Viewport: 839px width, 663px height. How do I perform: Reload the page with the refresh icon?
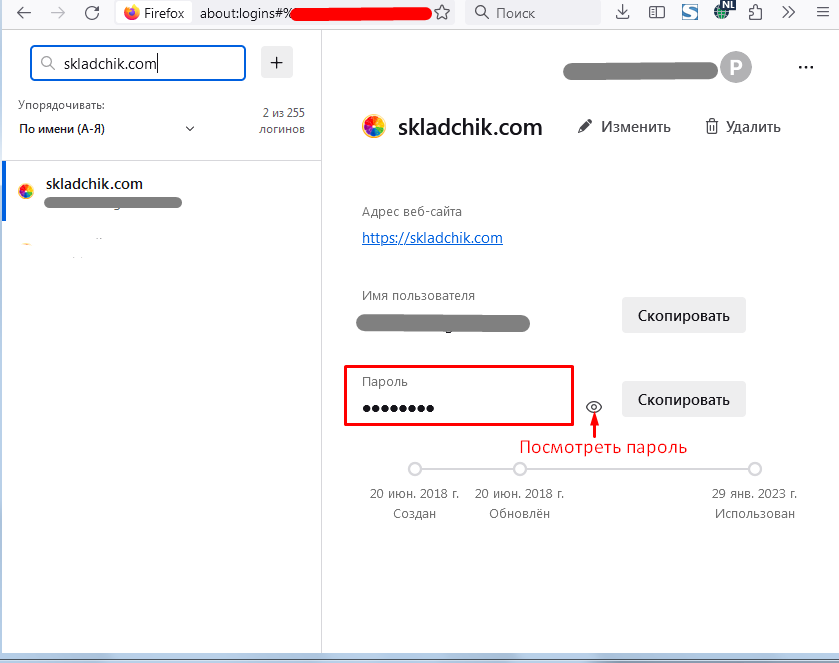(x=92, y=12)
